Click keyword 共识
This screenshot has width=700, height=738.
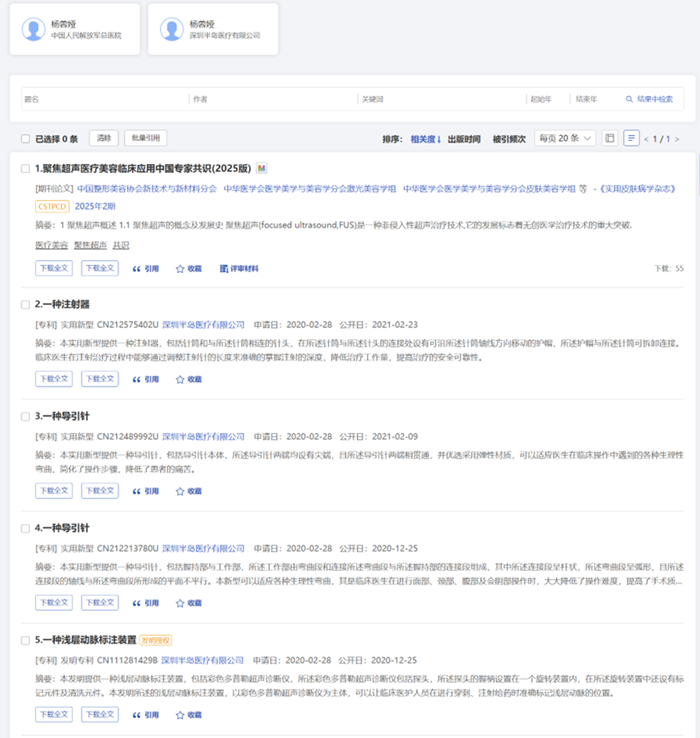[121, 245]
